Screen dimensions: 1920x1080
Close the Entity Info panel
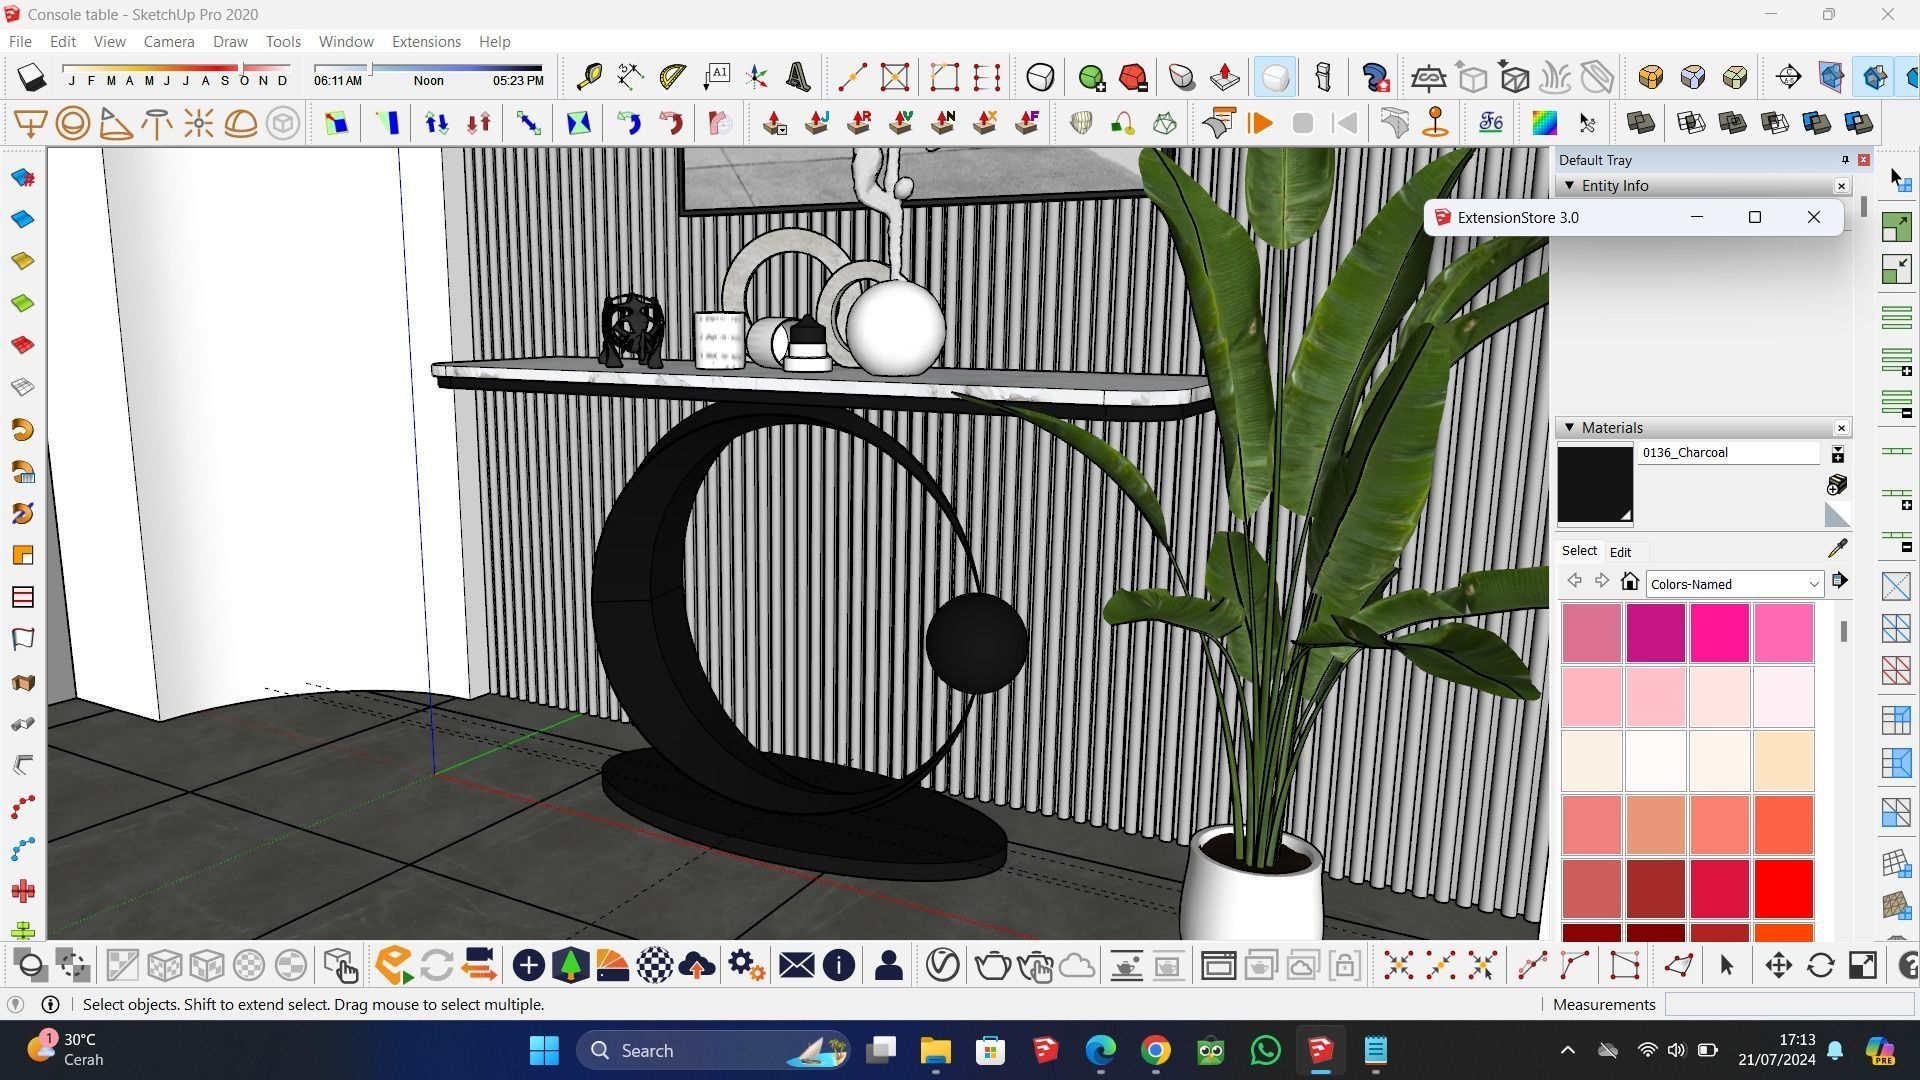pyautogui.click(x=1841, y=186)
